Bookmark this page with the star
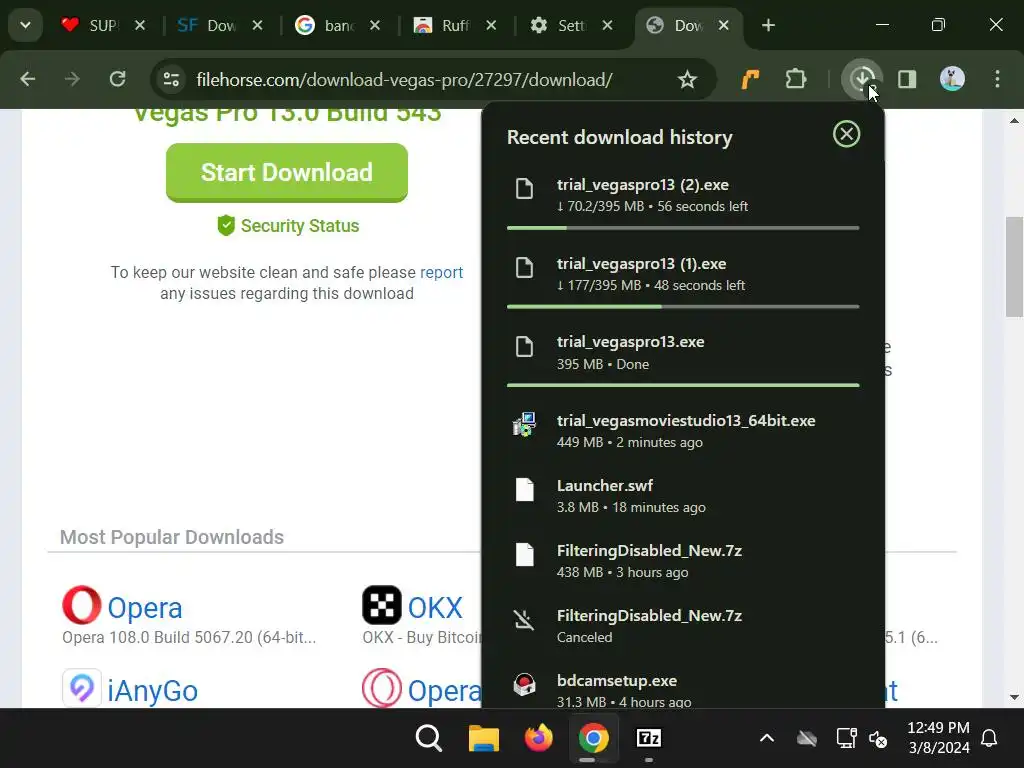 pyautogui.click(x=687, y=80)
